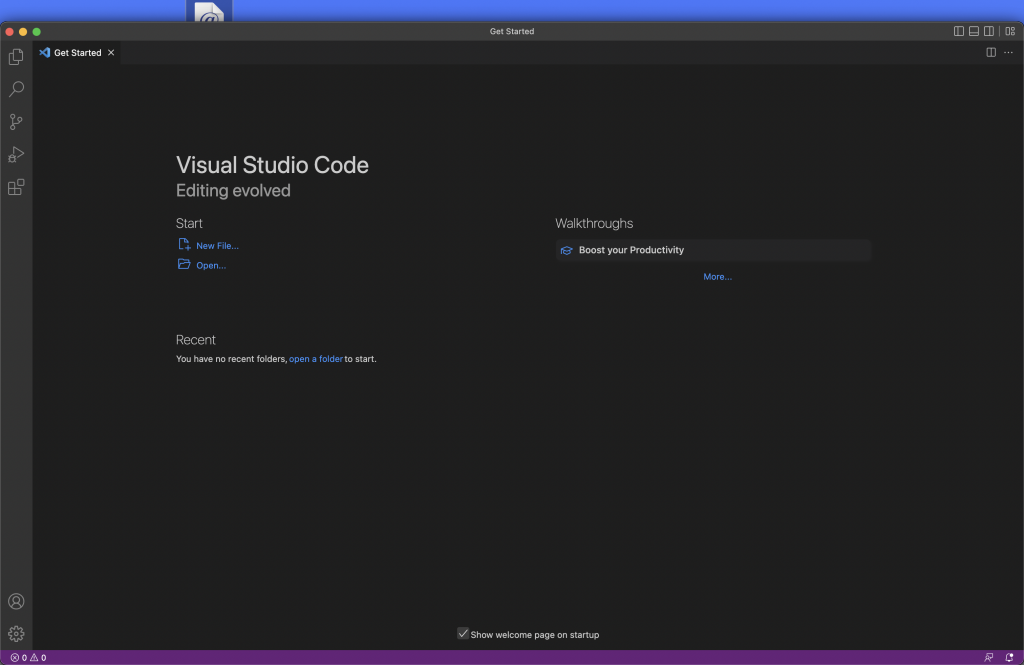Open the Run and Debug view
Viewport: 1024px width, 665px height.
pyautogui.click(x=16, y=155)
